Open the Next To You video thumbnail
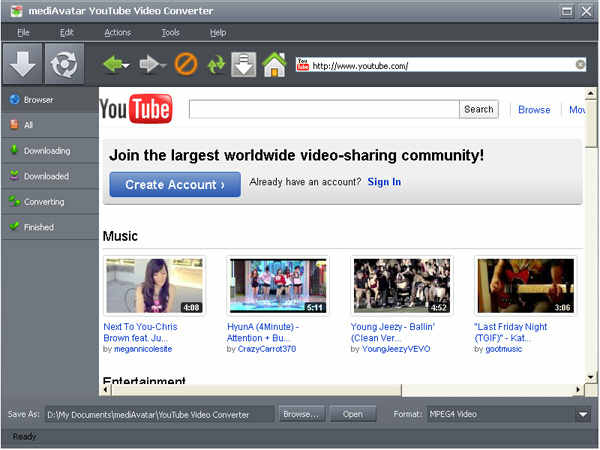 point(155,285)
